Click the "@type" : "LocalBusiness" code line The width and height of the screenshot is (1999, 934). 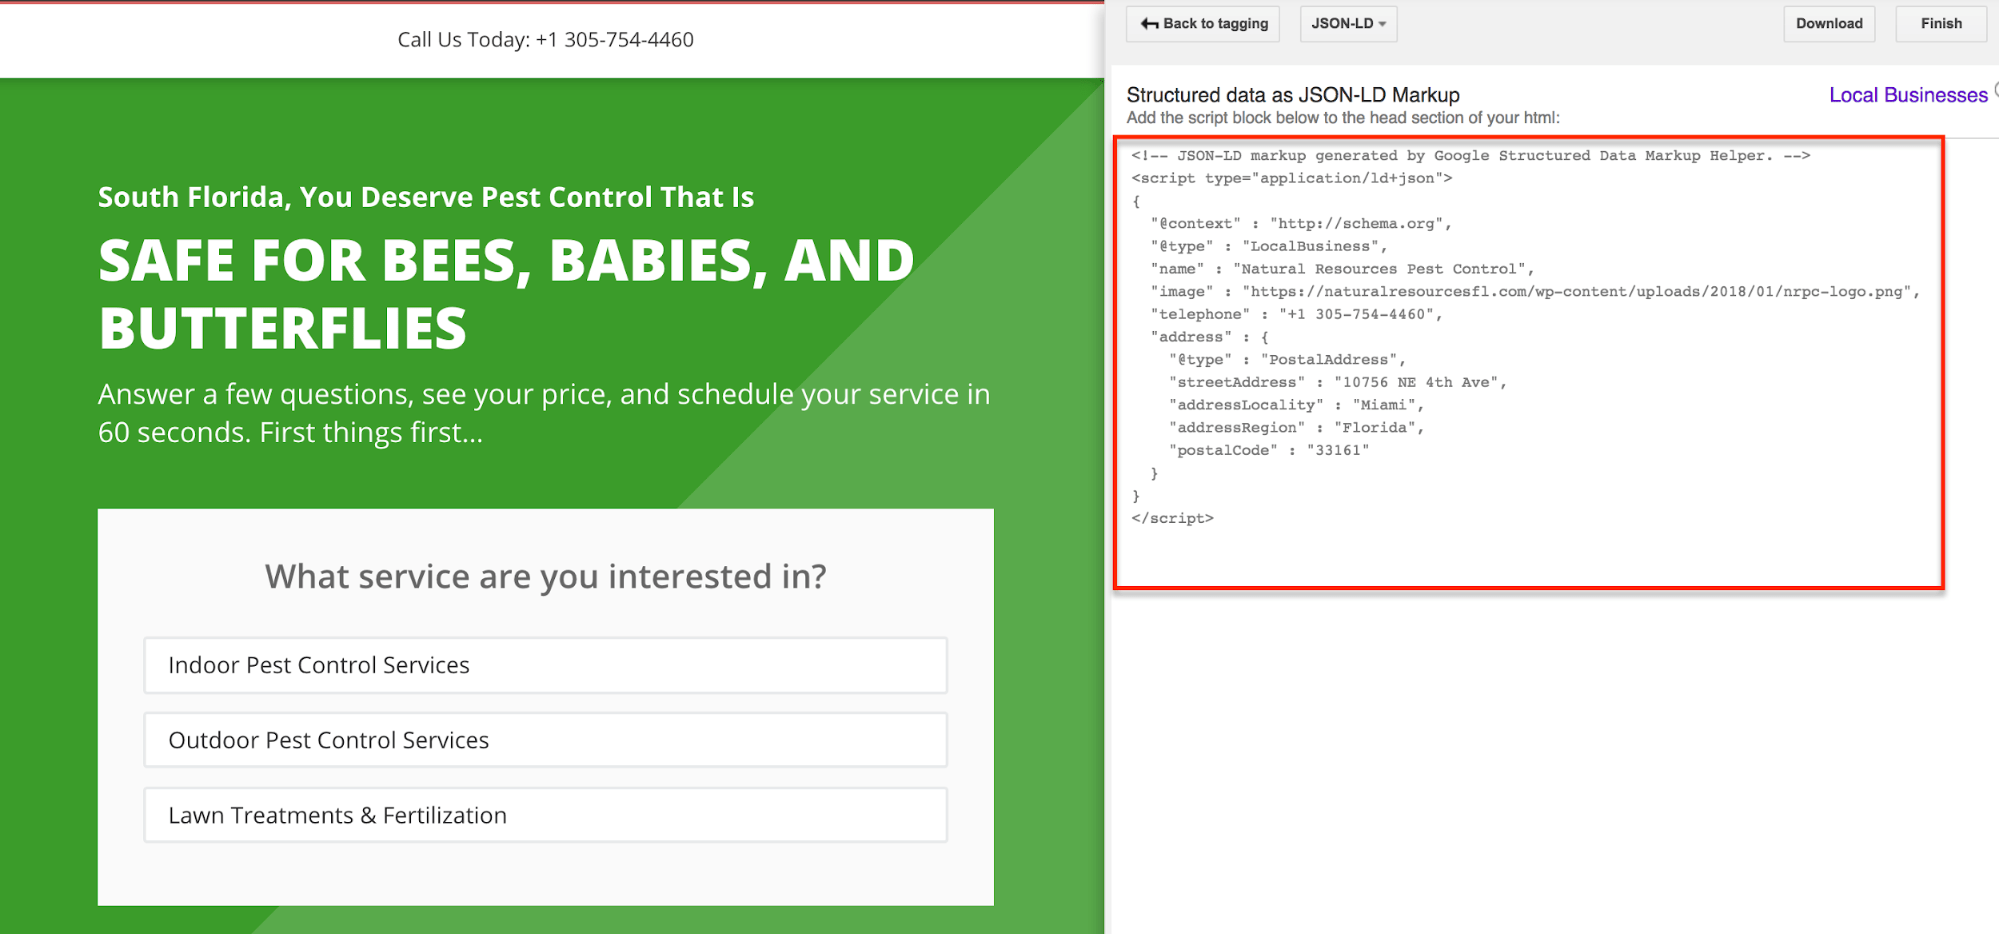1268,246
